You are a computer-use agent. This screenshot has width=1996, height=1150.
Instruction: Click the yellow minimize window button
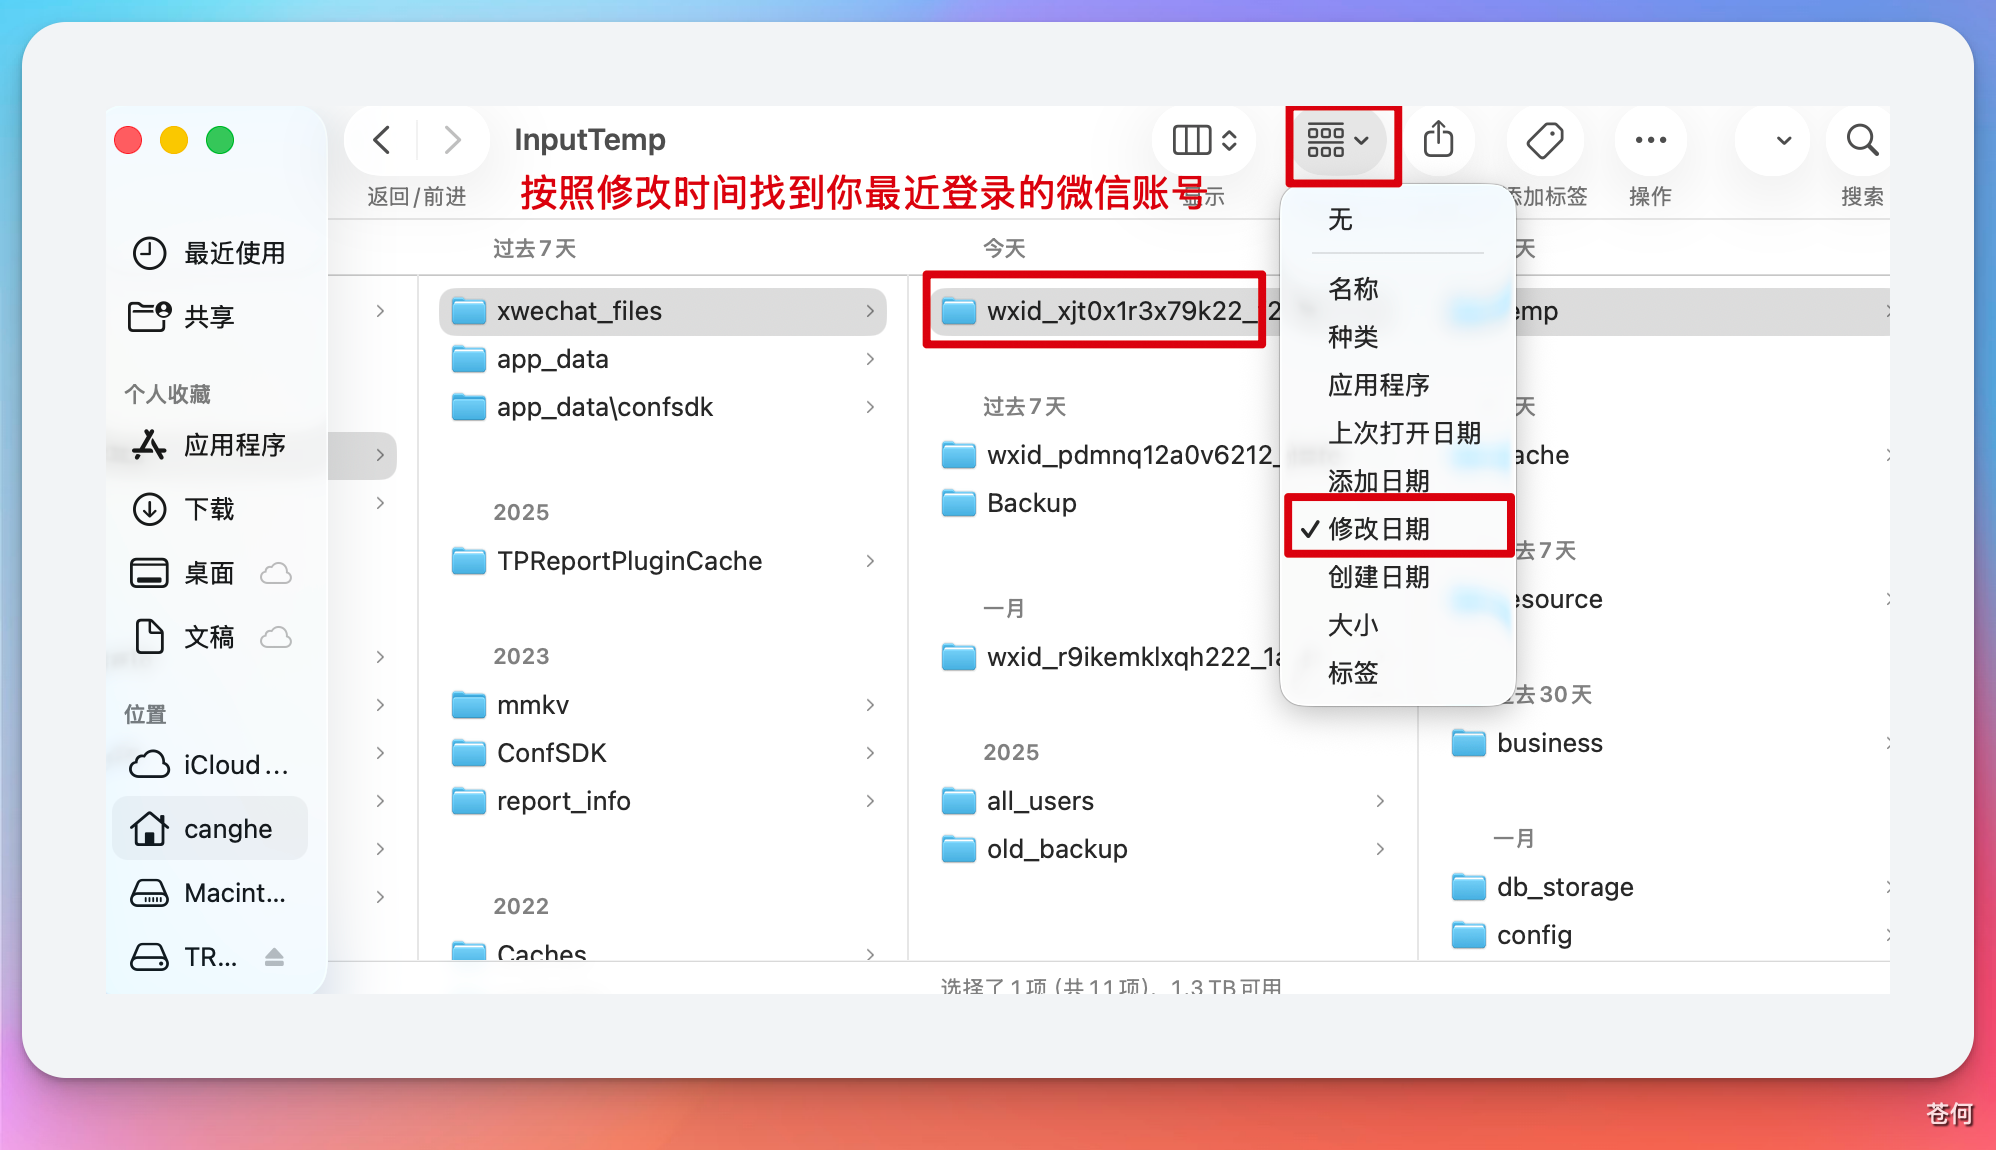[x=174, y=140]
